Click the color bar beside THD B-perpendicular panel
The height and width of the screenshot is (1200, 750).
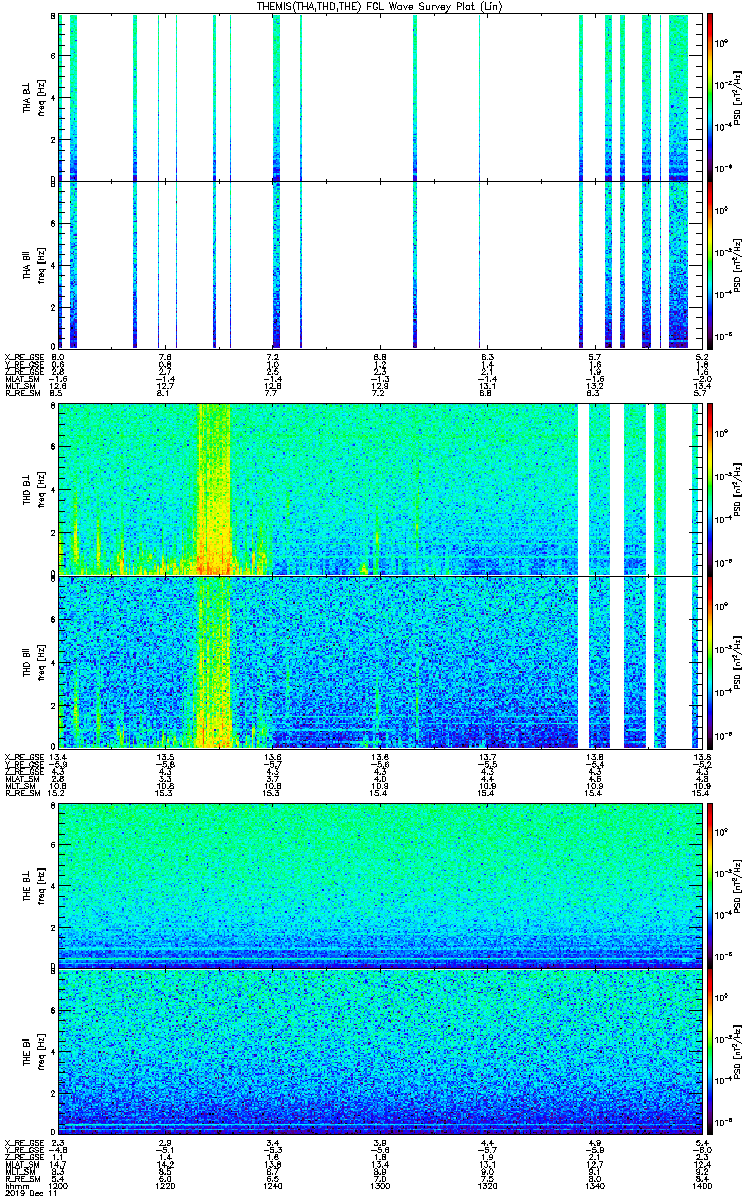[710, 489]
